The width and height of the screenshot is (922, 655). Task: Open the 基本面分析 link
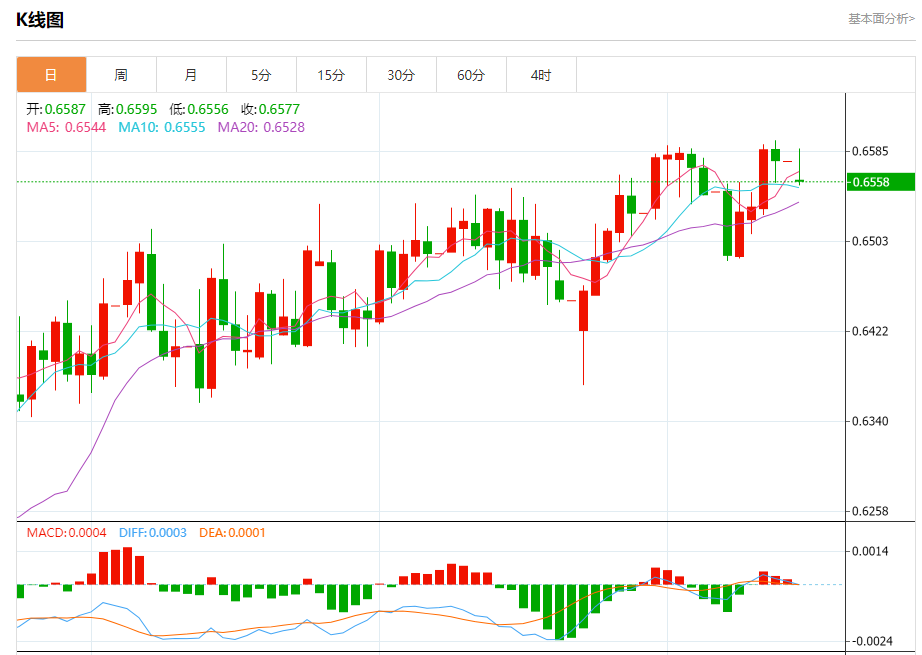click(x=881, y=19)
